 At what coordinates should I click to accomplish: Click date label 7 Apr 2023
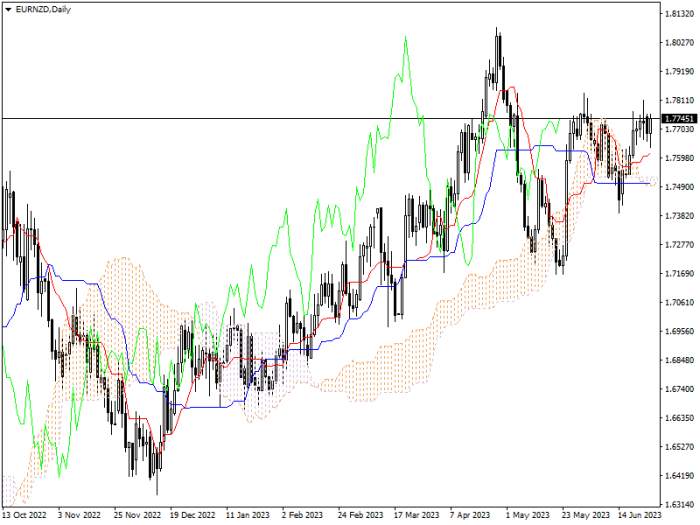(470, 515)
